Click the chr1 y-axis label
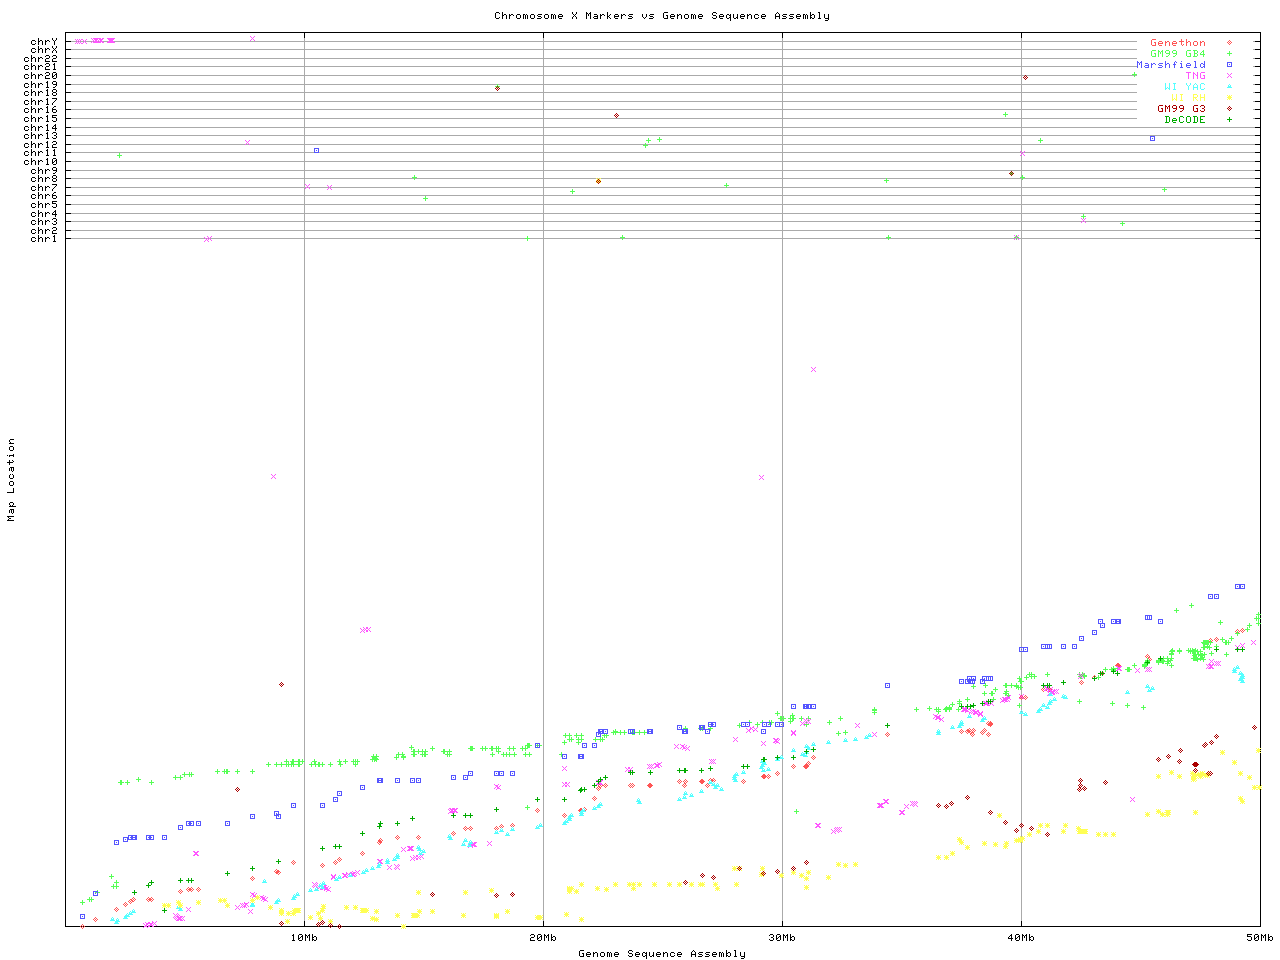 pos(44,239)
